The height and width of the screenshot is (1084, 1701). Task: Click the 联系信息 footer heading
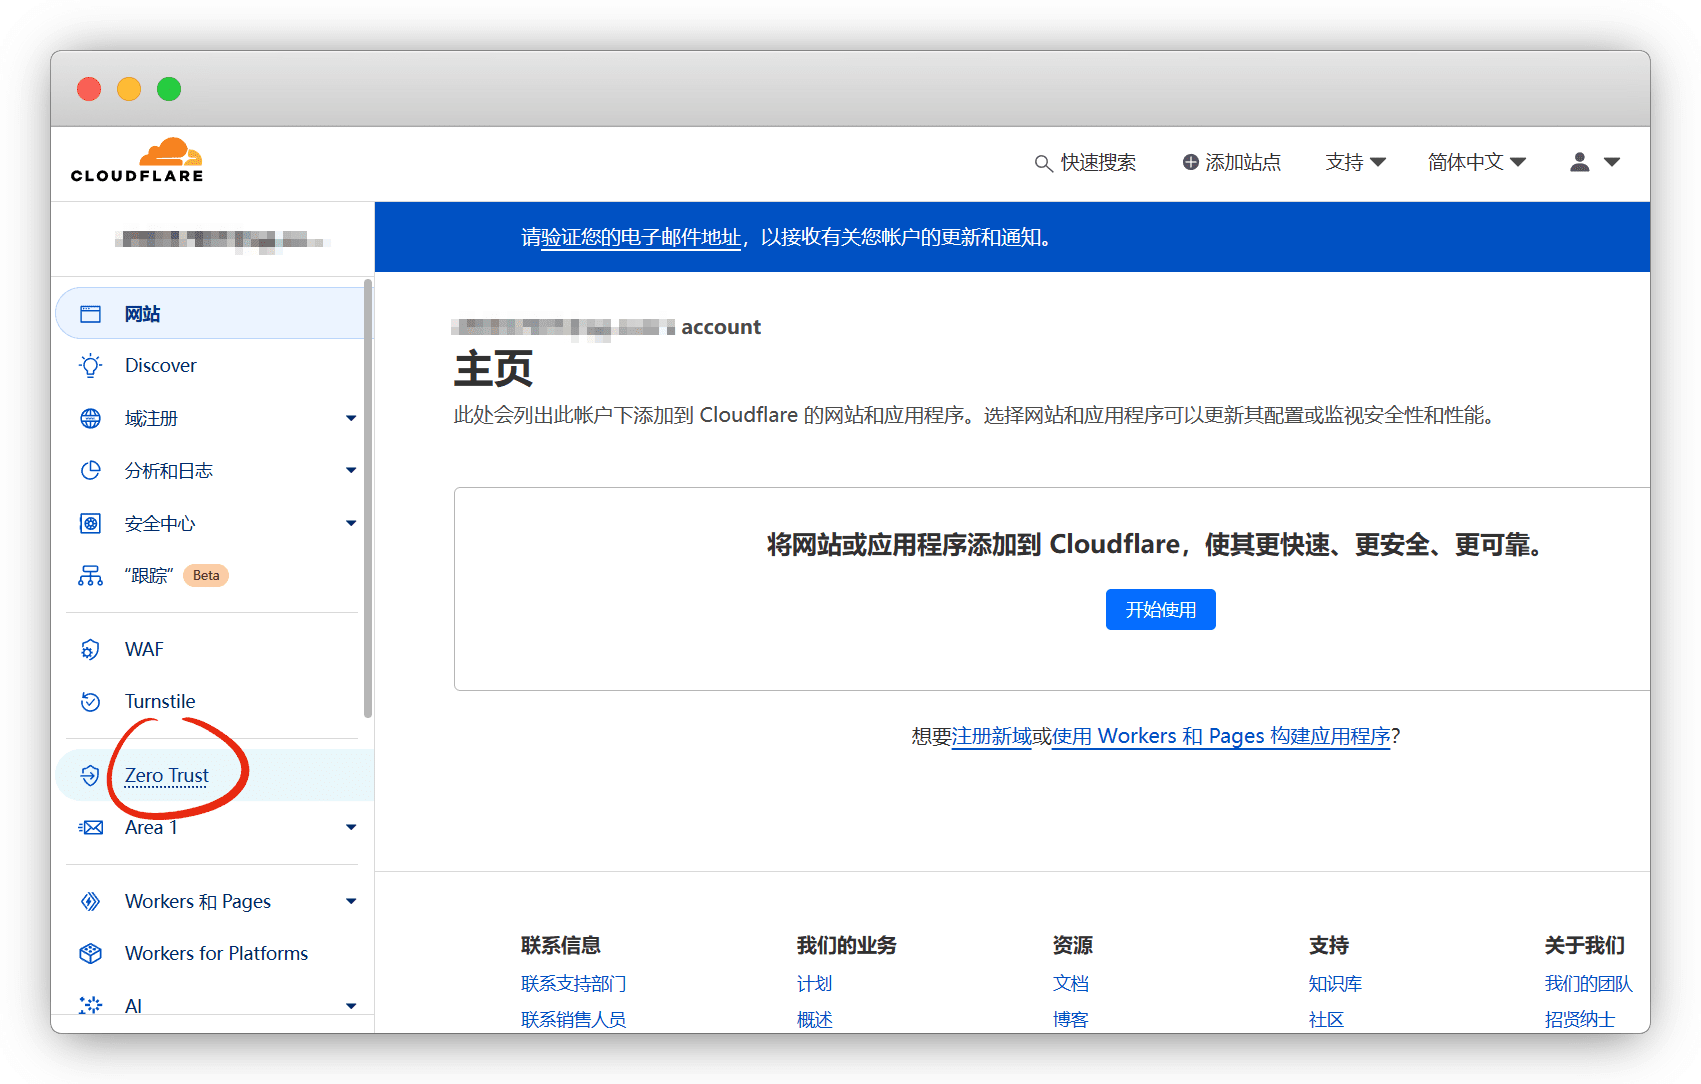(x=560, y=945)
